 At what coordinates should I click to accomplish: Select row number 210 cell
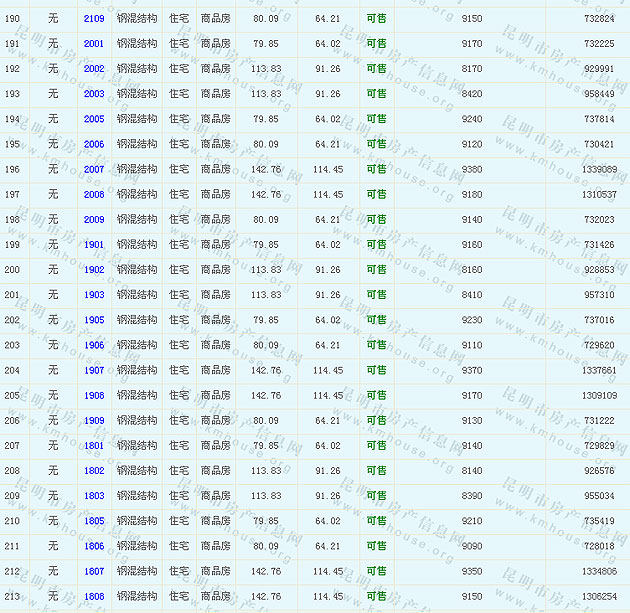12,521
